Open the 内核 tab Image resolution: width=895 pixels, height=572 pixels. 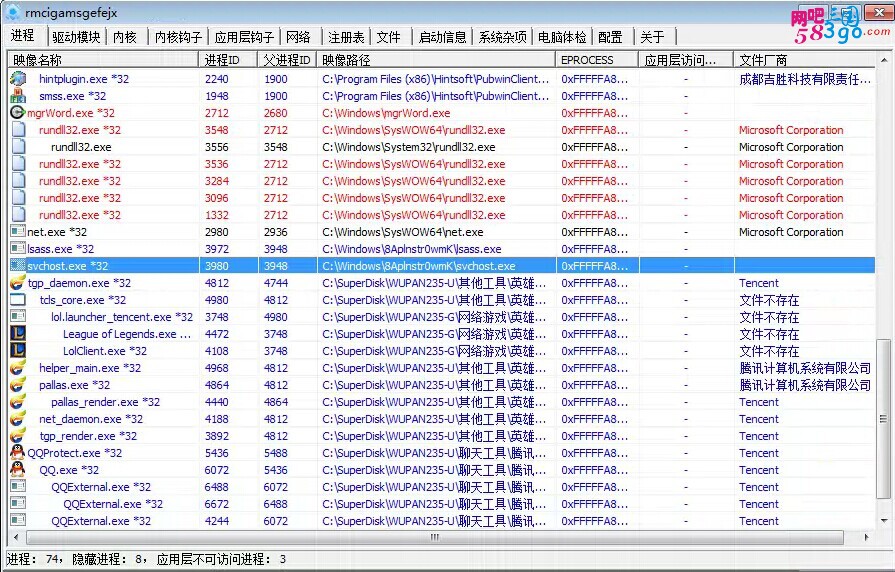click(x=125, y=37)
